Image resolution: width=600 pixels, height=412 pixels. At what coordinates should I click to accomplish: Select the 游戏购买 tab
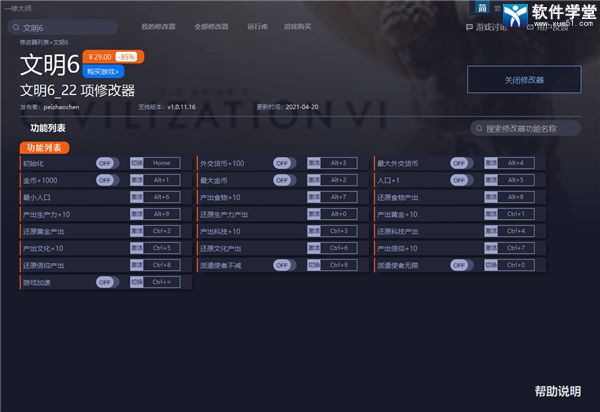[x=297, y=26]
